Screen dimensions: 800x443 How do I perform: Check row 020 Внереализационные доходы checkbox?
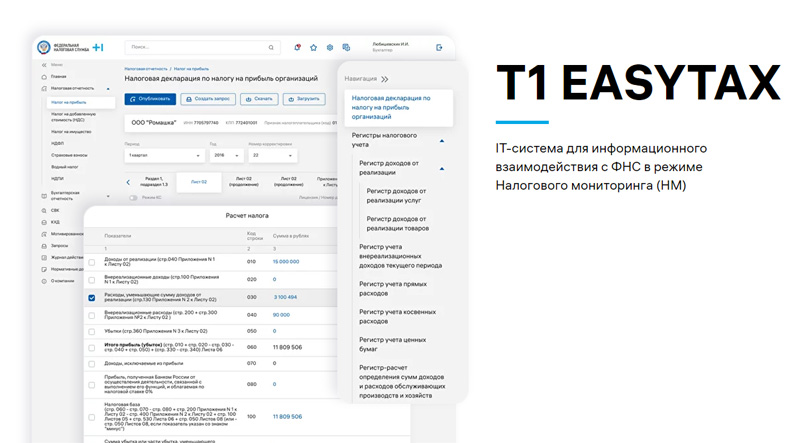[92, 280]
